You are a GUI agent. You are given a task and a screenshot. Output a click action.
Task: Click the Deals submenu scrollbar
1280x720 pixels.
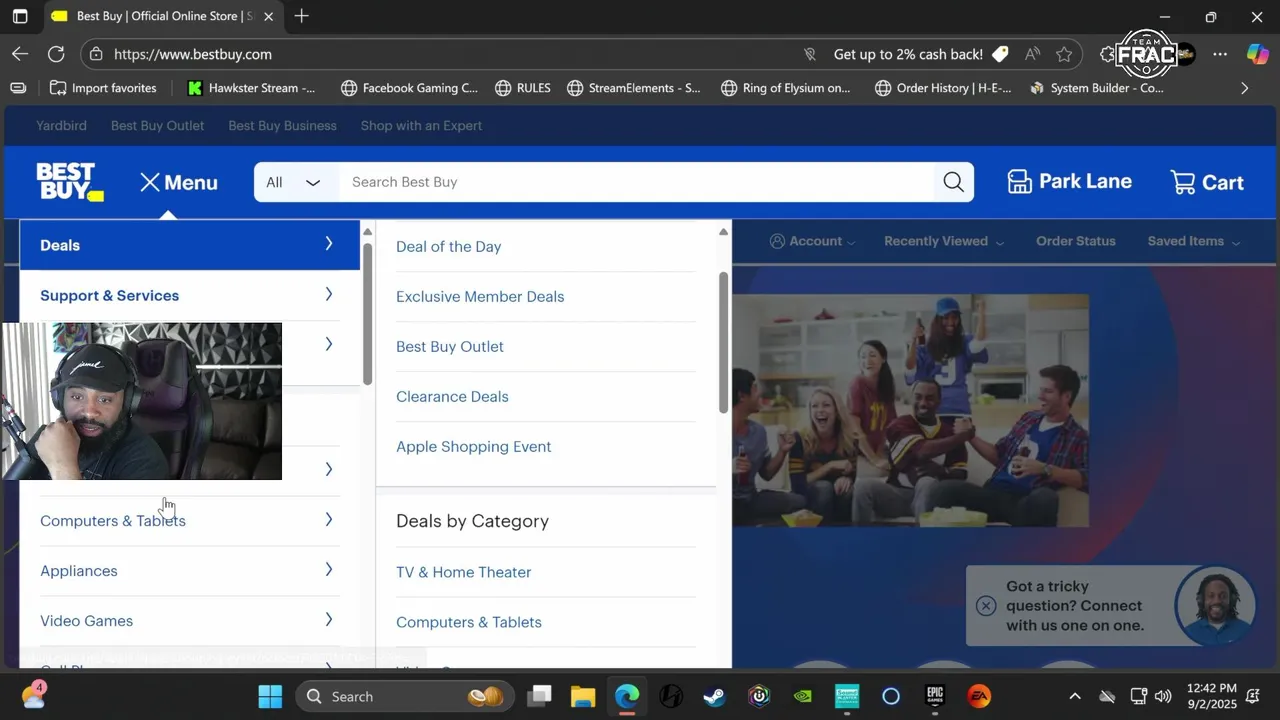coord(723,341)
